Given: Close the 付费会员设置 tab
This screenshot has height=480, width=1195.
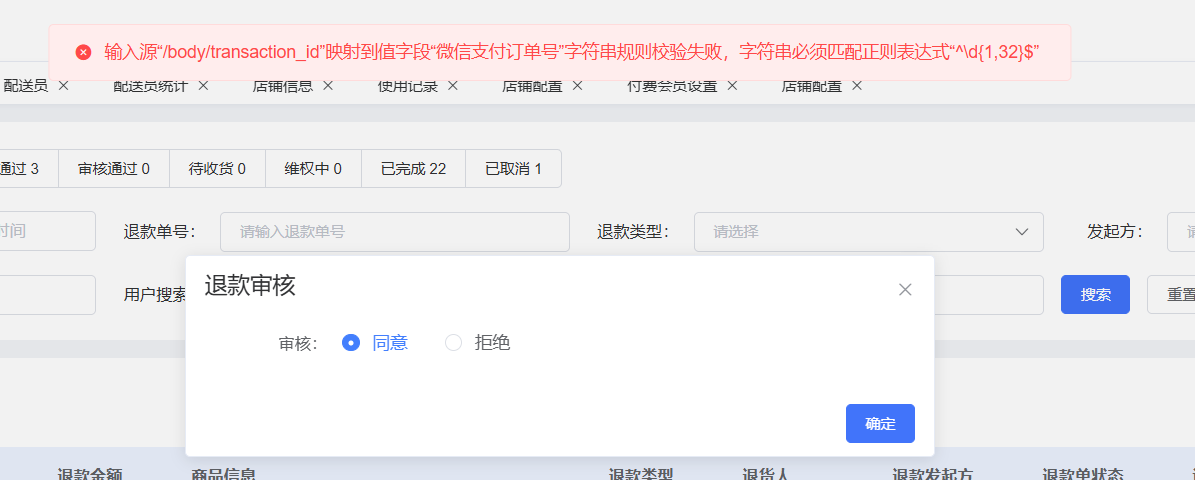Looking at the screenshot, I should [732, 85].
